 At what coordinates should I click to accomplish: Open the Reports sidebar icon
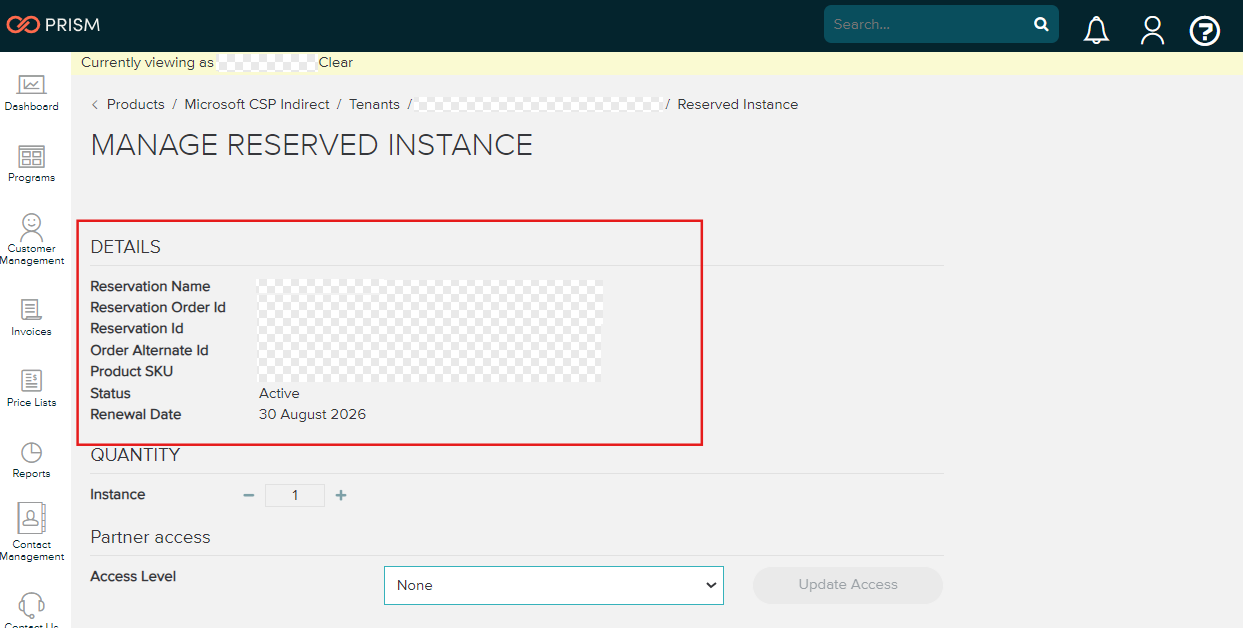click(32, 459)
